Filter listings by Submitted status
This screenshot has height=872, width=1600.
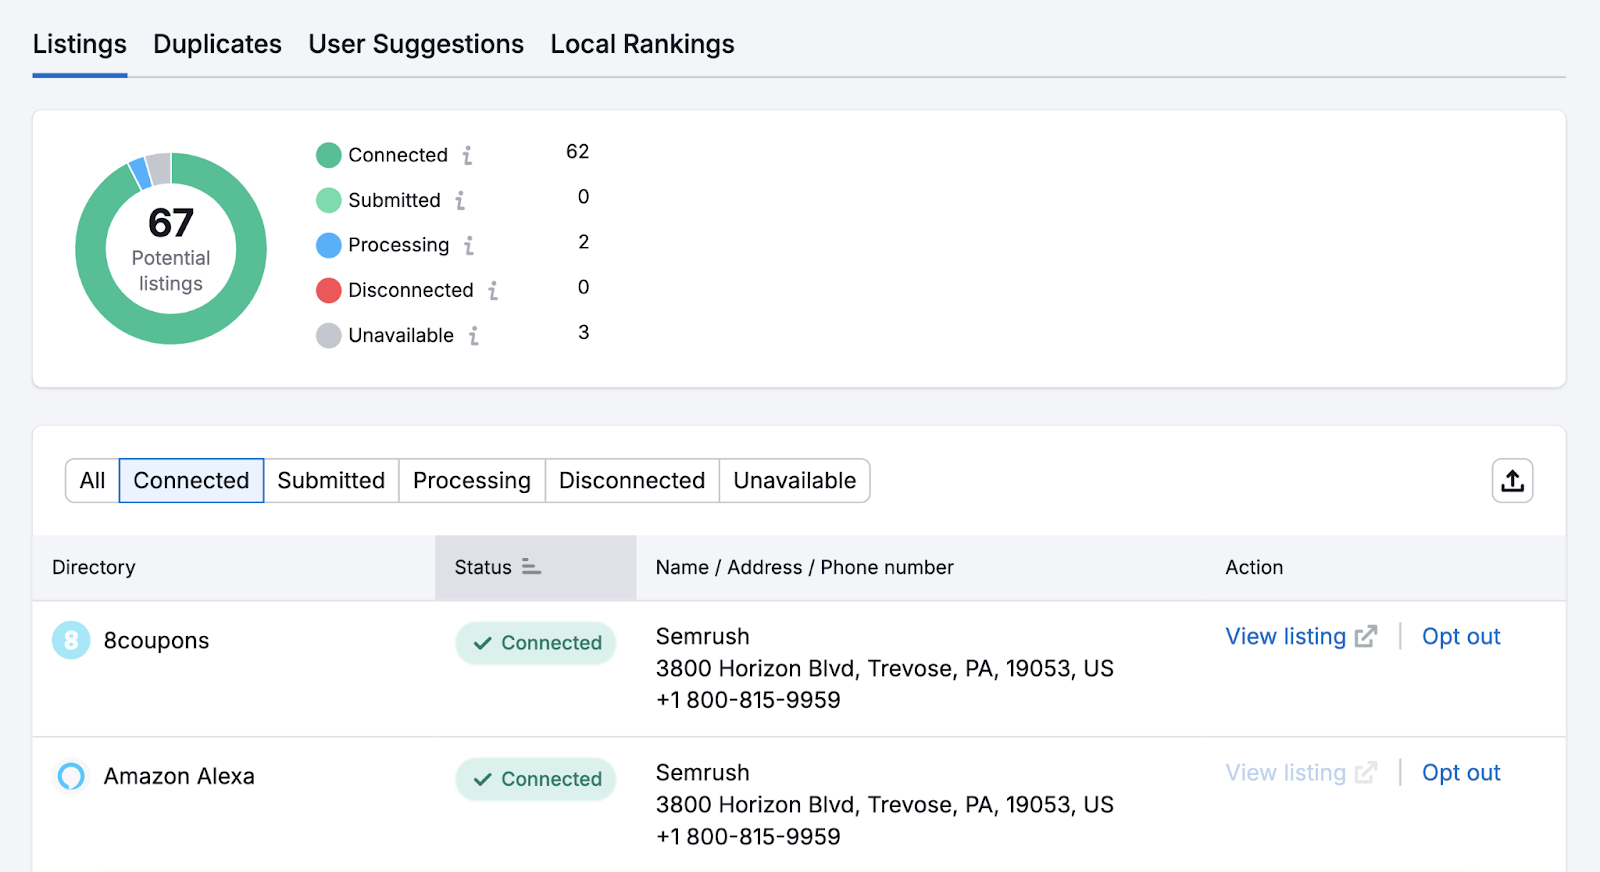(x=331, y=481)
